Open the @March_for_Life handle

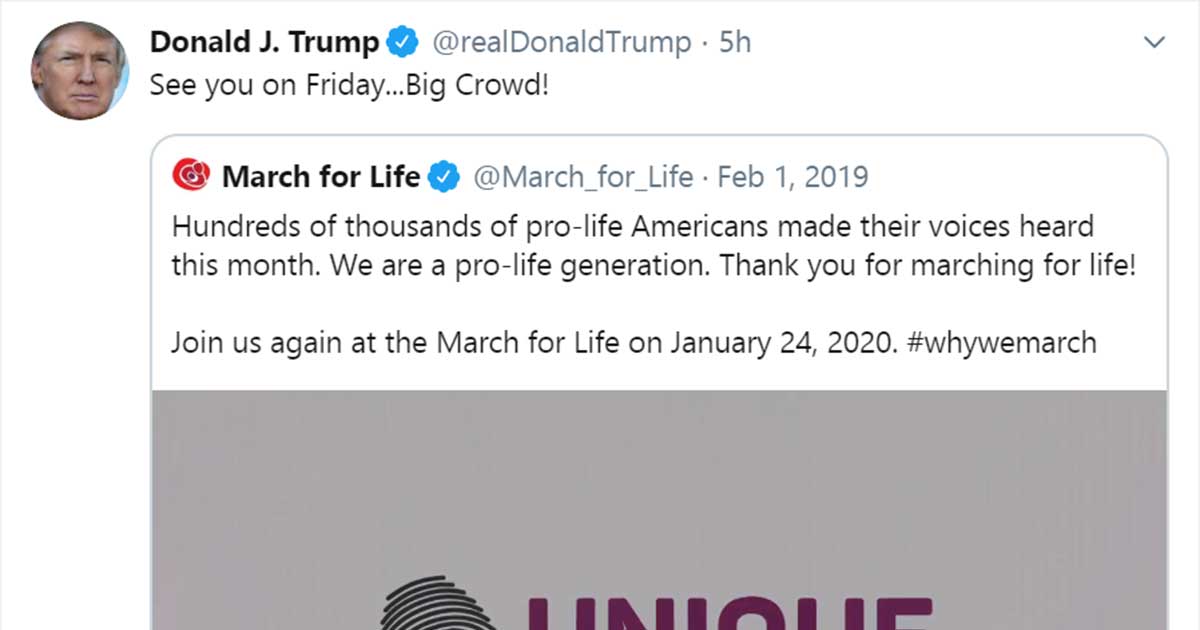click(x=582, y=177)
